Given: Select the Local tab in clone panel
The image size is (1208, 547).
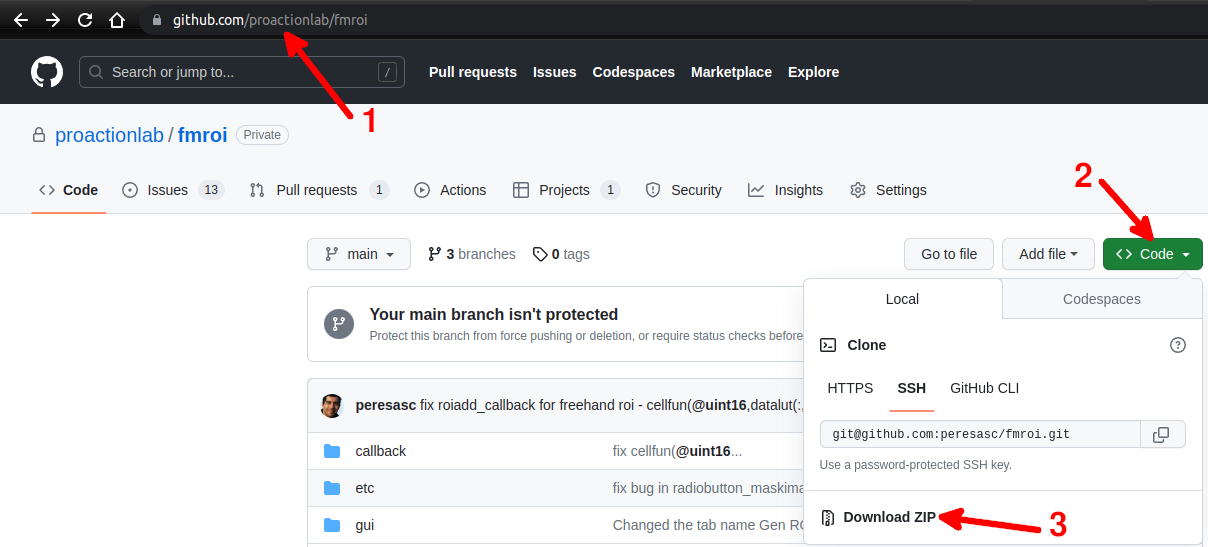Looking at the screenshot, I should (902, 299).
